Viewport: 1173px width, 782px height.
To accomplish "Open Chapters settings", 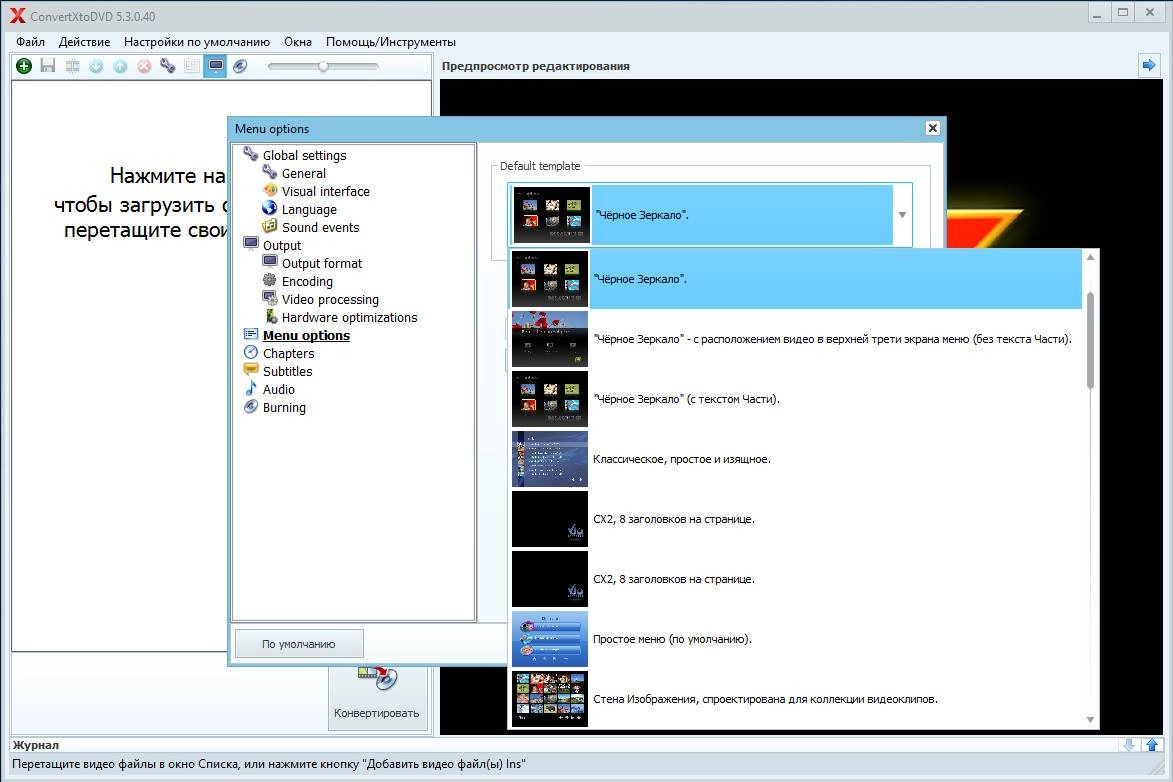I will [x=288, y=353].
